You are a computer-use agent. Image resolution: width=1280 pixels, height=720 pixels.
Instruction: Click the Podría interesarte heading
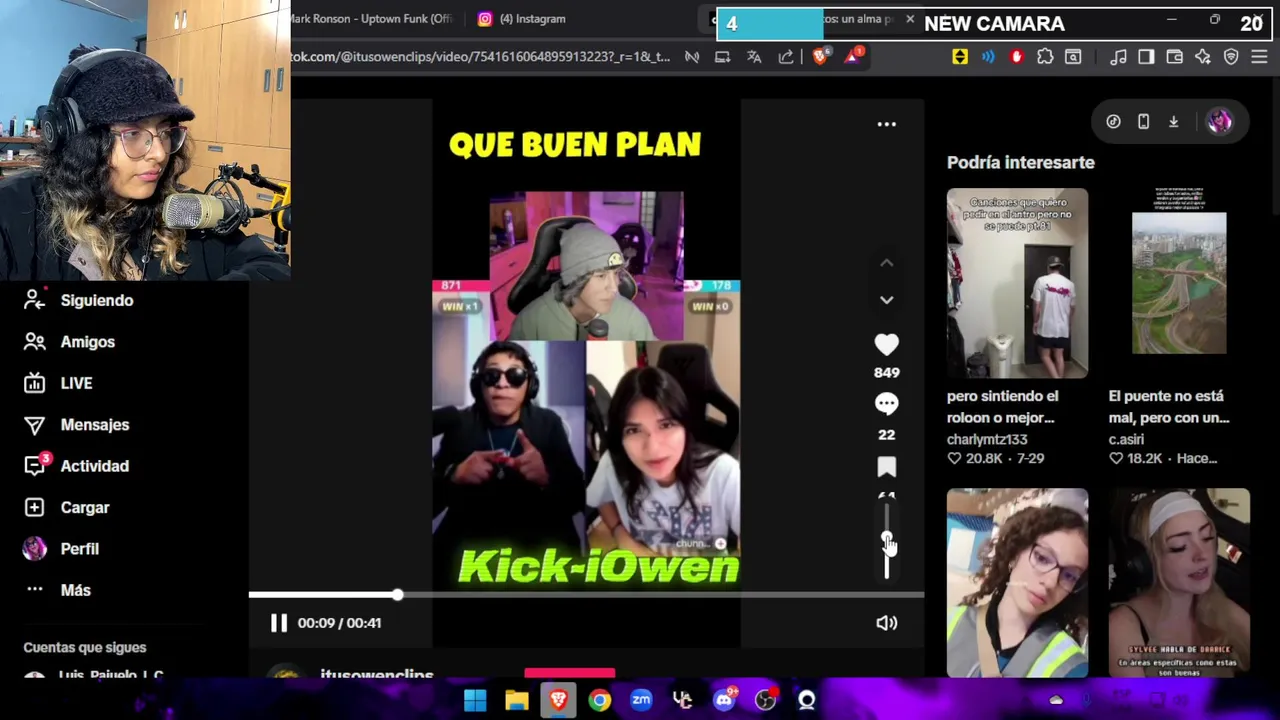click(1020, 162)
